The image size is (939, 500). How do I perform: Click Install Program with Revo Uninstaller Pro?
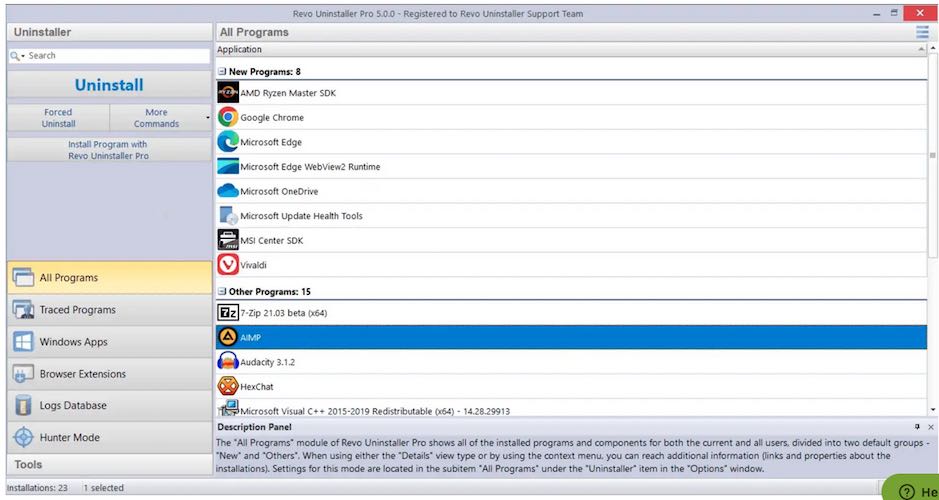[110, 150]
